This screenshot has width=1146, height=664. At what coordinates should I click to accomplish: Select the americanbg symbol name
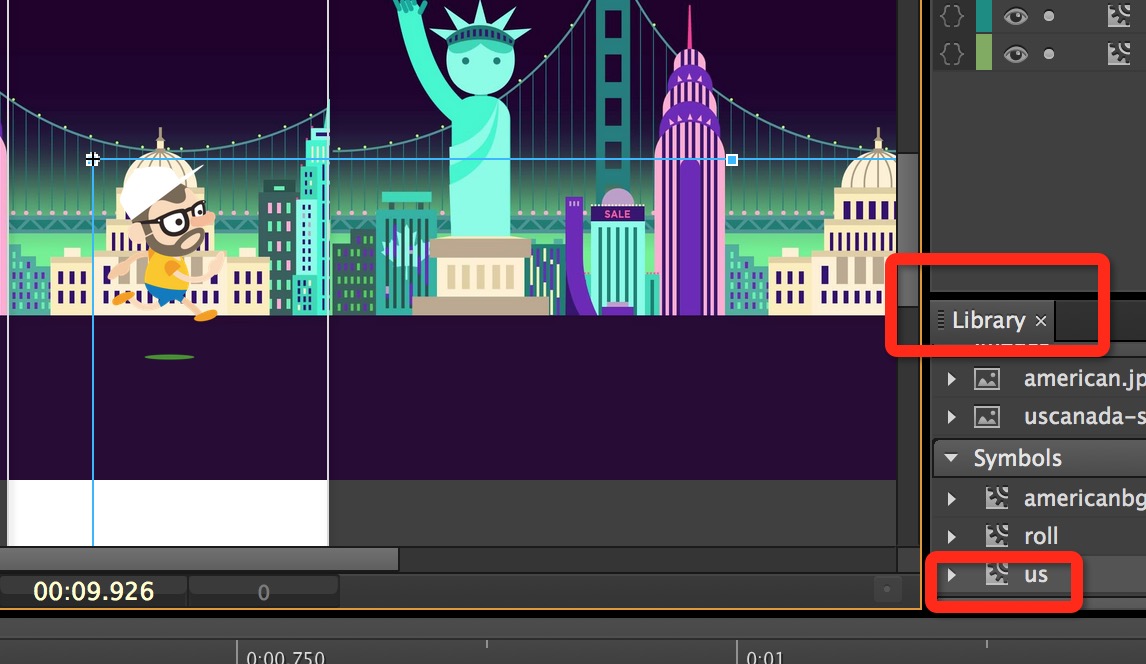click(x=1085, y=498)
